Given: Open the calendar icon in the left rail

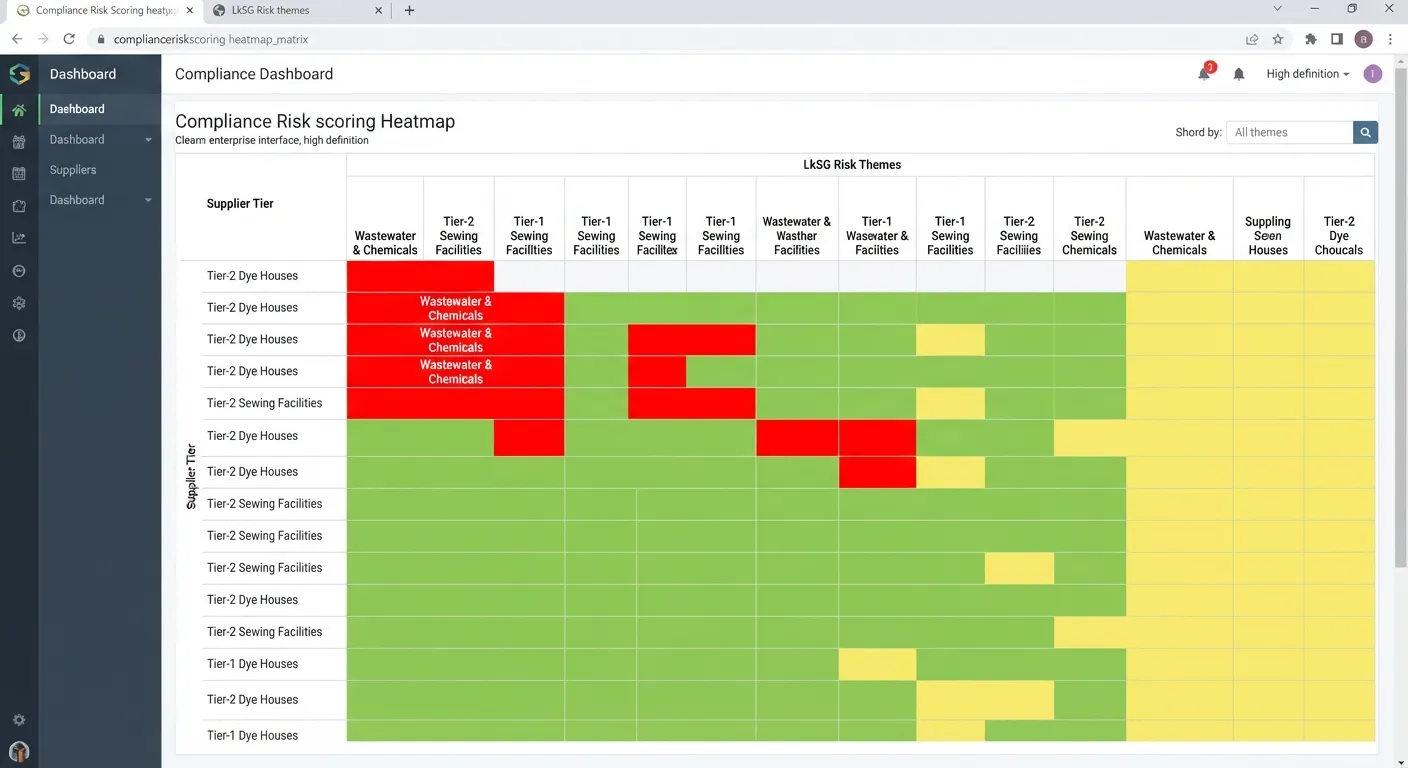Looking at the screenshot, I should pos(19,174).
